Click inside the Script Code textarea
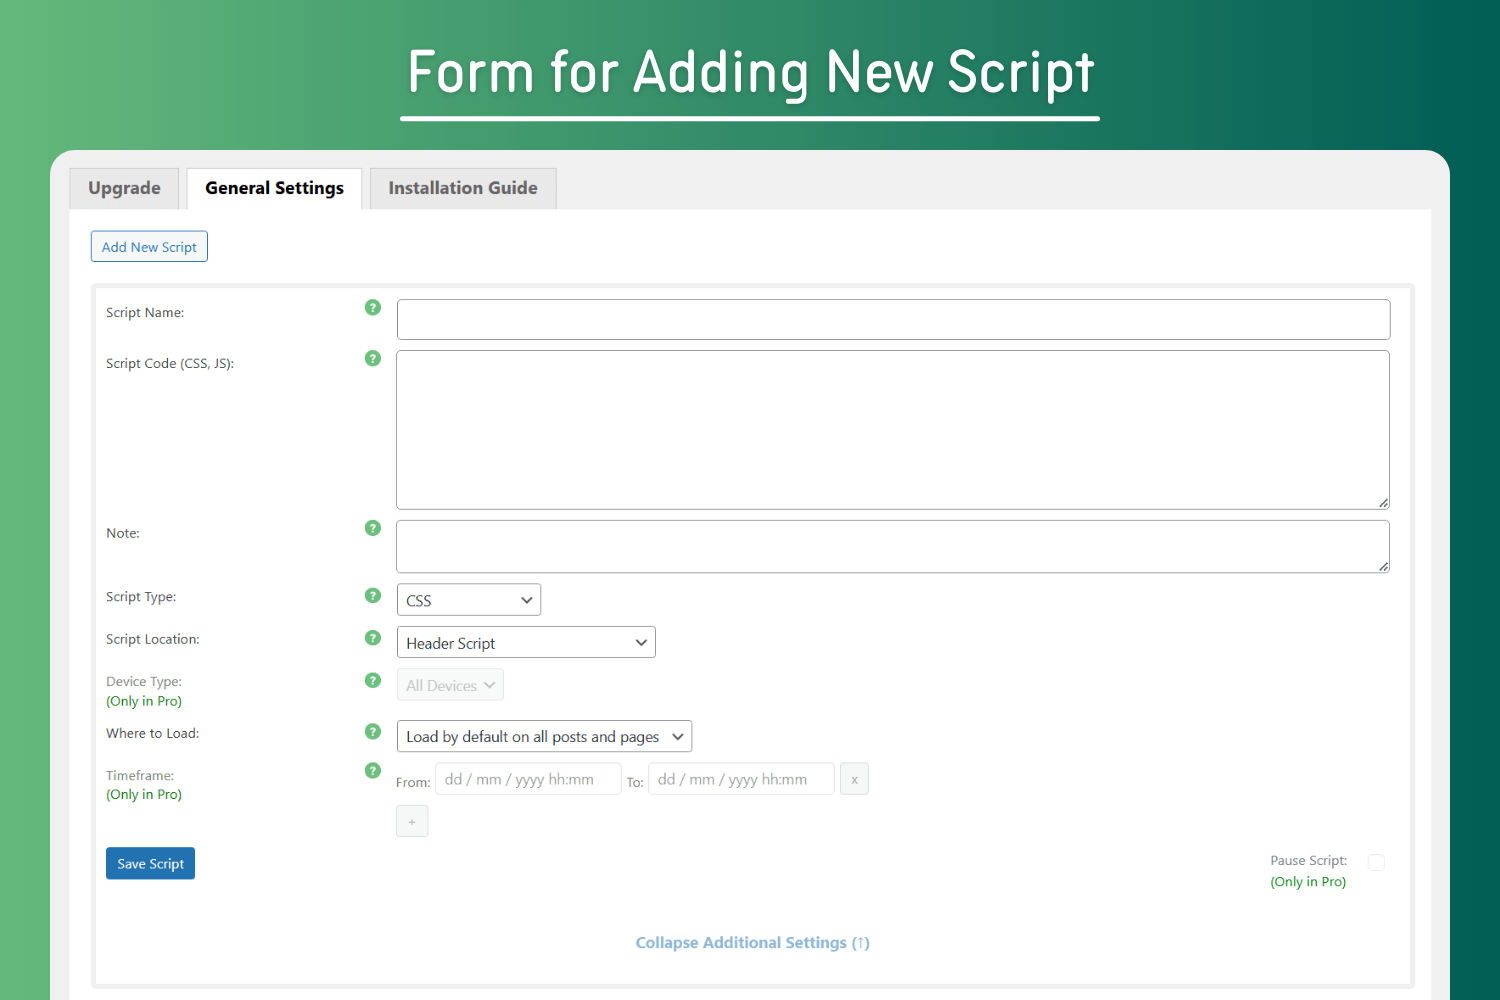This screenshot has width=1500, height=1000. [x=893, y=430]
